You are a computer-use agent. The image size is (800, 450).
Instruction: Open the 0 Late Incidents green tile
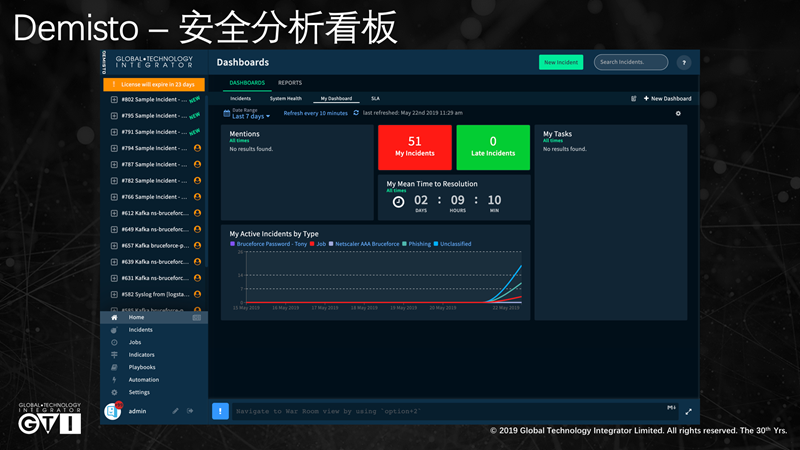493,147
